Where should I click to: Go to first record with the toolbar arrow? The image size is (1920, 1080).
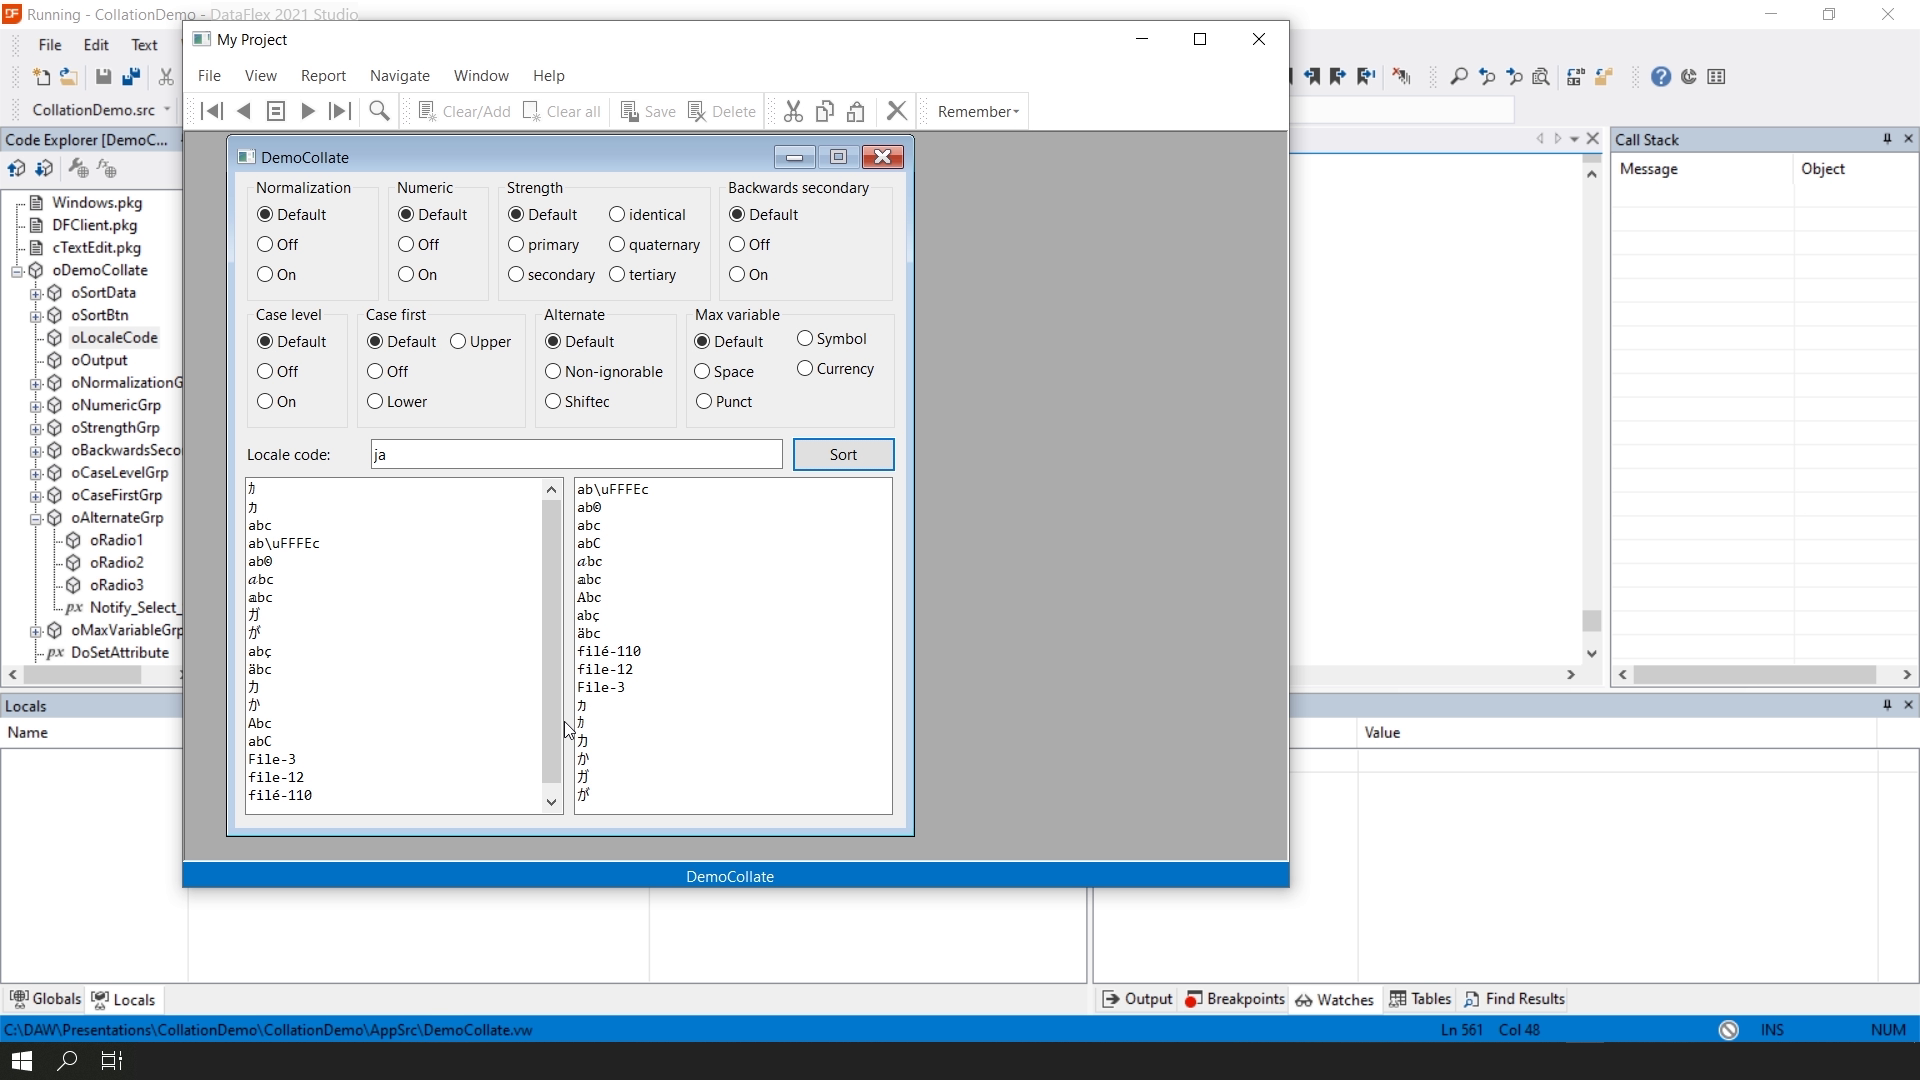tap(212, 111)
